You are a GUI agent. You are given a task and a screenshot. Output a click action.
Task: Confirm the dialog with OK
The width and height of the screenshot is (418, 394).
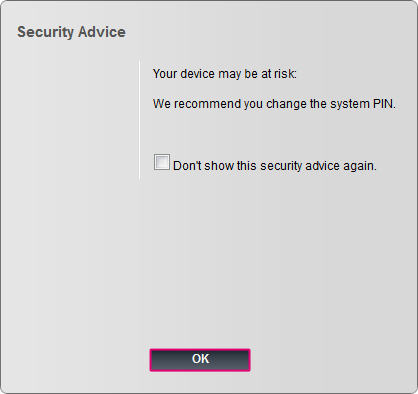200,360
